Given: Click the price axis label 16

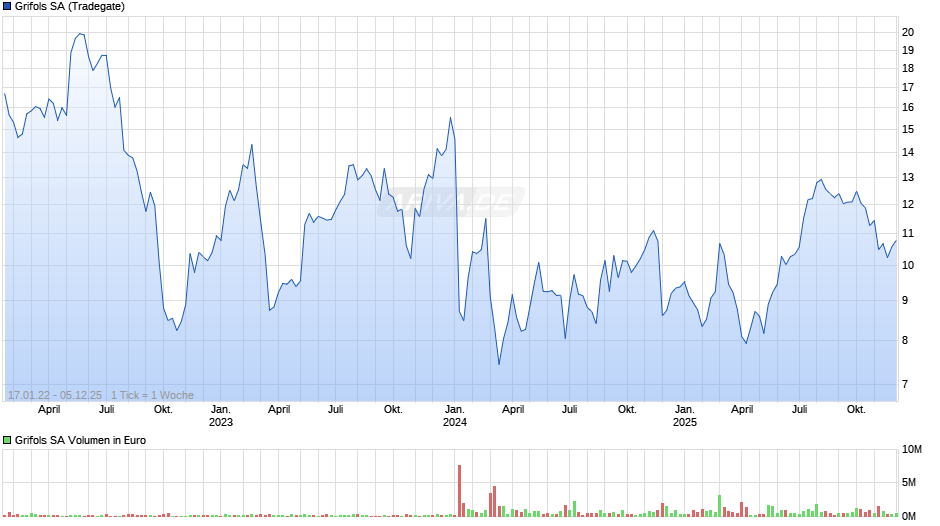Looking at the screenshot, I should point(908,107).
